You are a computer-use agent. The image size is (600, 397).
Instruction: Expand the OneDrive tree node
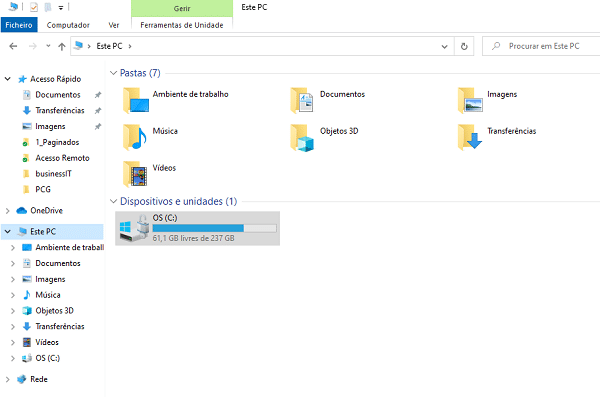8,211
